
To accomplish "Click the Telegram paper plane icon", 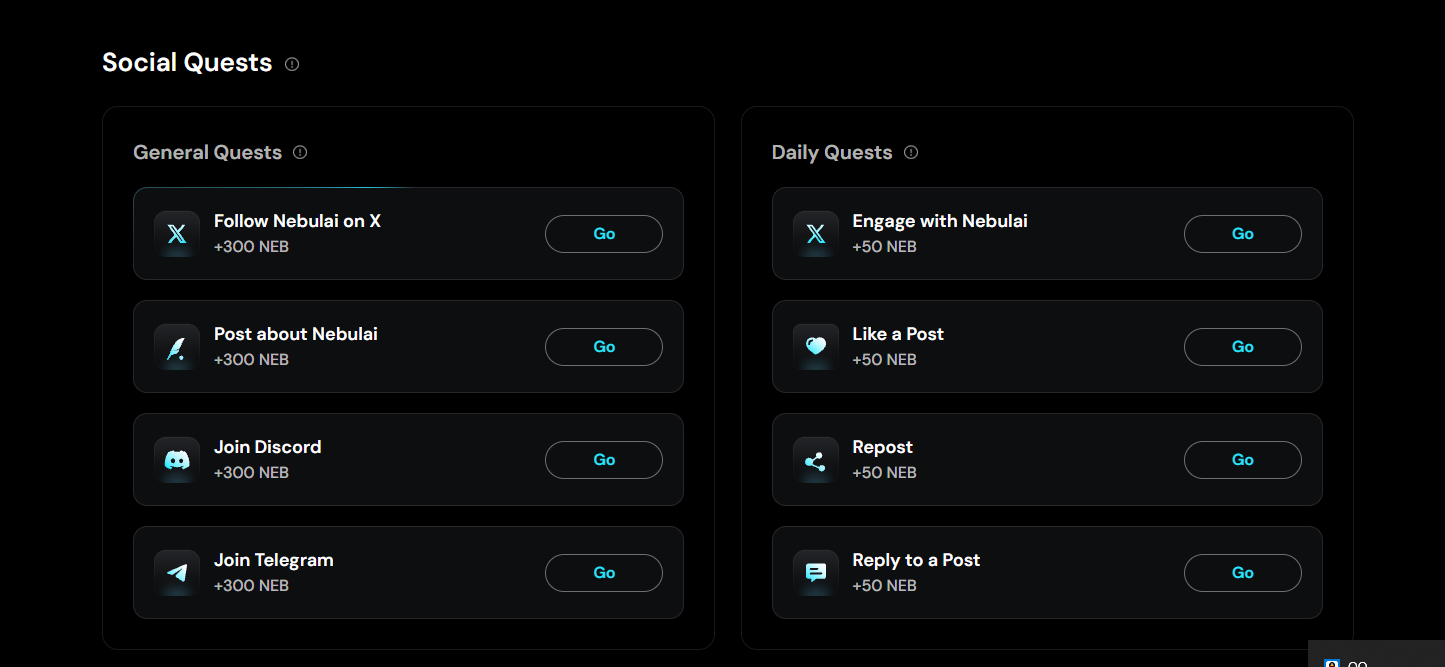I will (177, 573).
